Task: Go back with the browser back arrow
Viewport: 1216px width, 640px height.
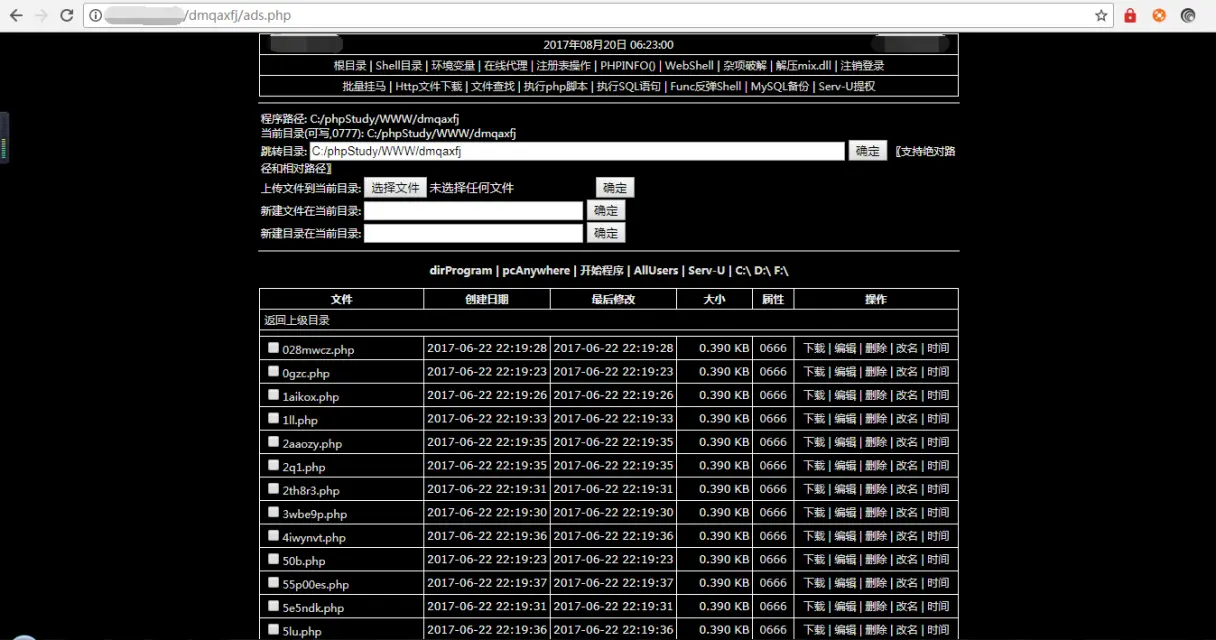Action: [16, 16]
